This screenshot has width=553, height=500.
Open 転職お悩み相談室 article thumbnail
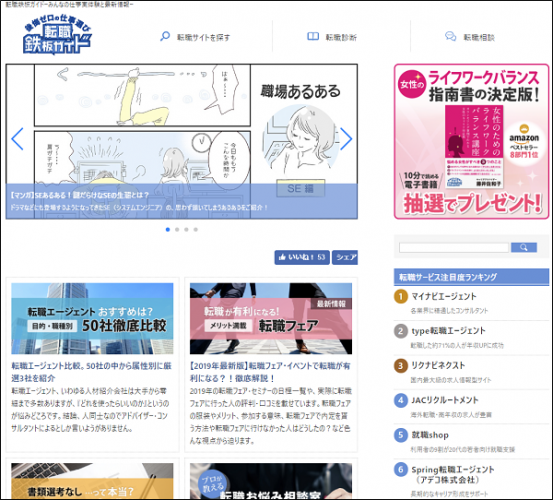271,481
